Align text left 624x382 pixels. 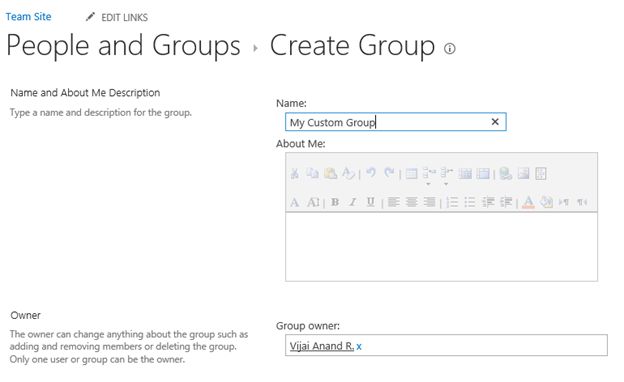(394, 202)
